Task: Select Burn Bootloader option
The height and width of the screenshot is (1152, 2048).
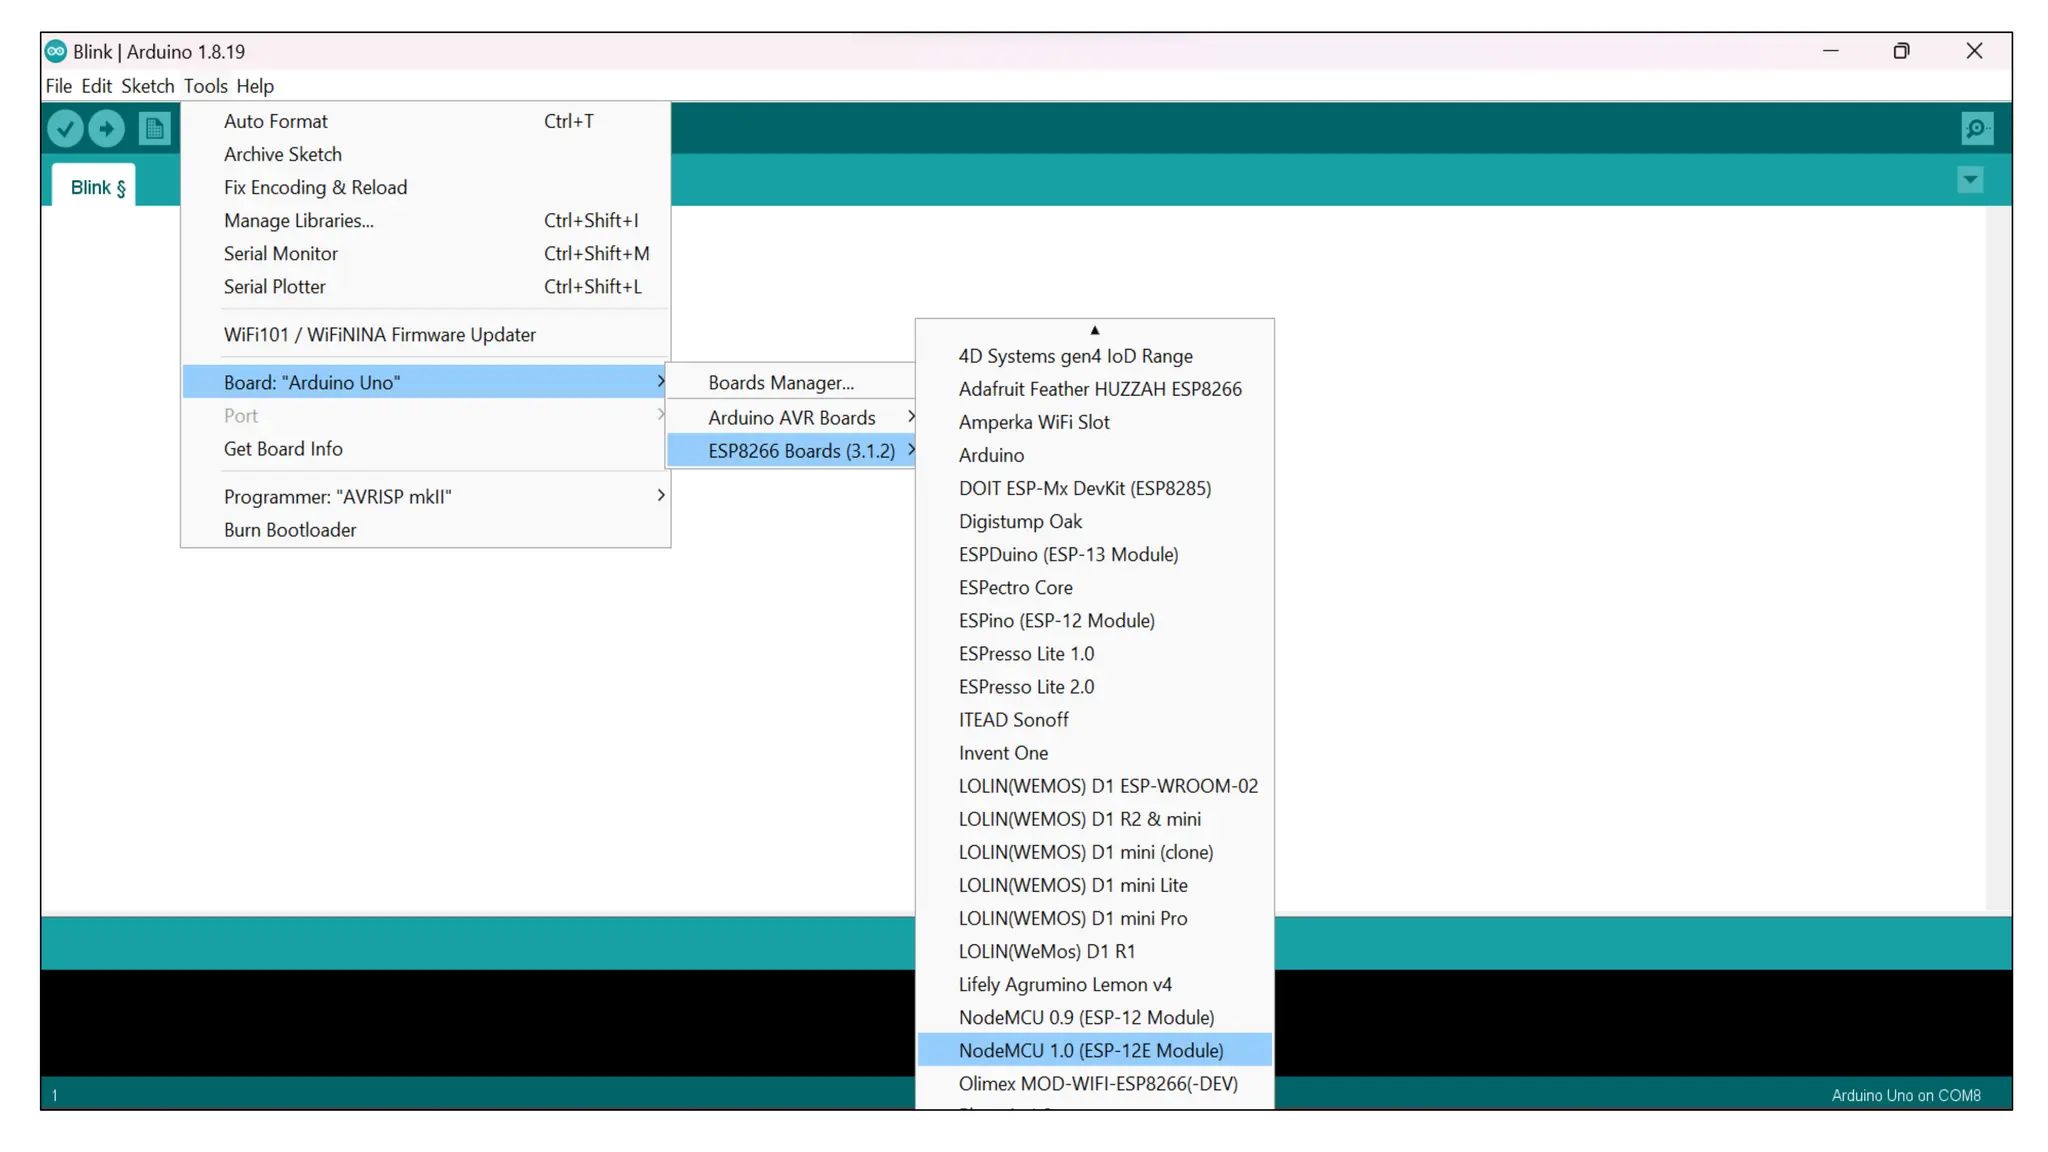Action: tap(289, 530)
